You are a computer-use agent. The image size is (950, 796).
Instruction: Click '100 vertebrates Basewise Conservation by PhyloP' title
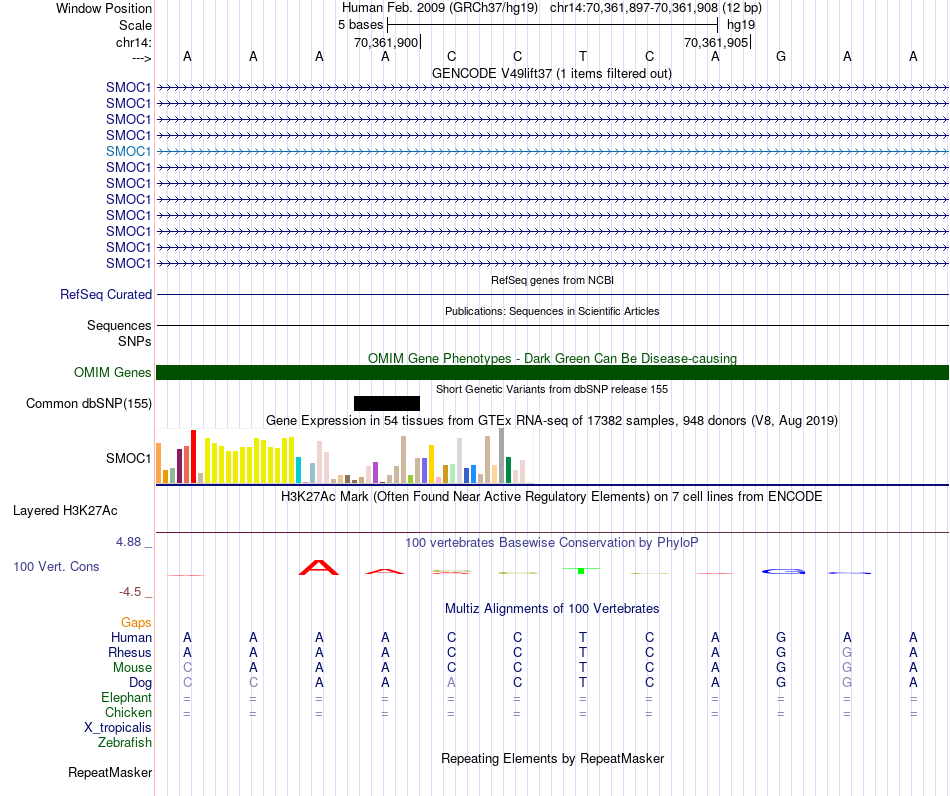pos(552,543)
